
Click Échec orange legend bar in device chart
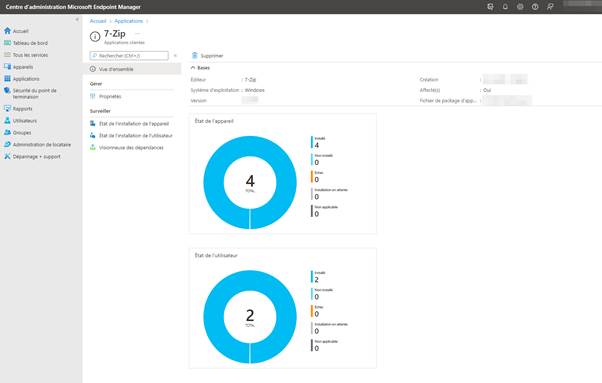pos(312,177)
